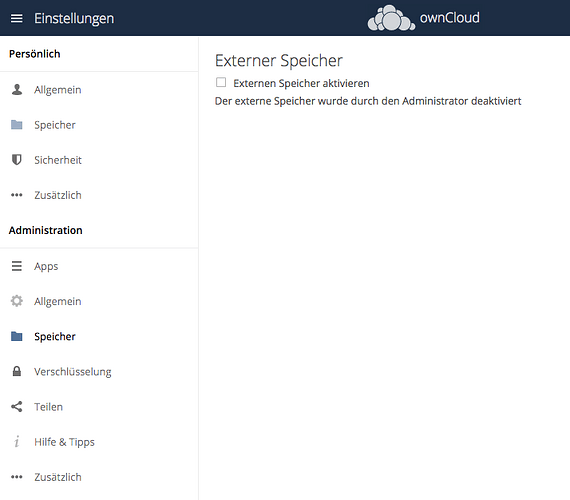Click the padlock icon for Verschlüsselung
The image size is (570, 500).
[x=17, y=371]
